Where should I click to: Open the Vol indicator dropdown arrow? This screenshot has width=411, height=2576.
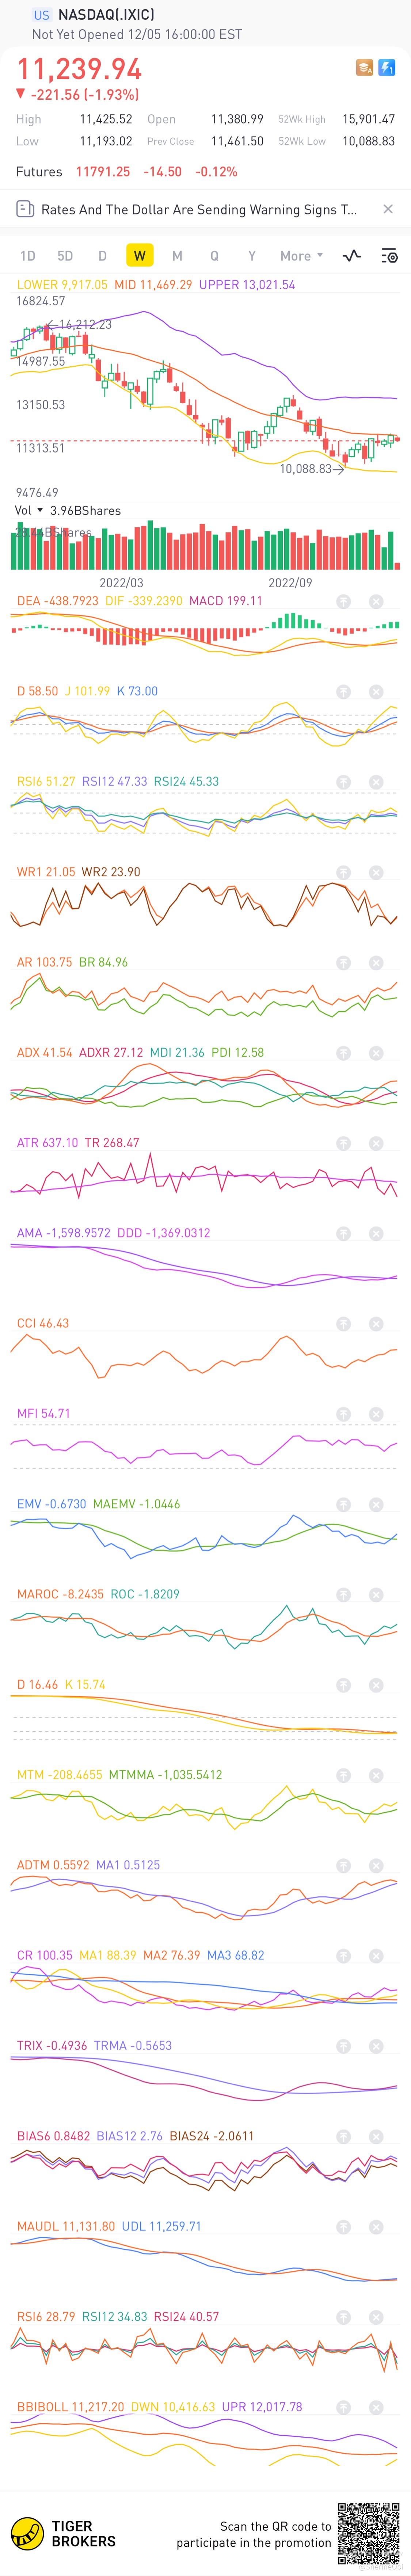click(x=40, y=510)
